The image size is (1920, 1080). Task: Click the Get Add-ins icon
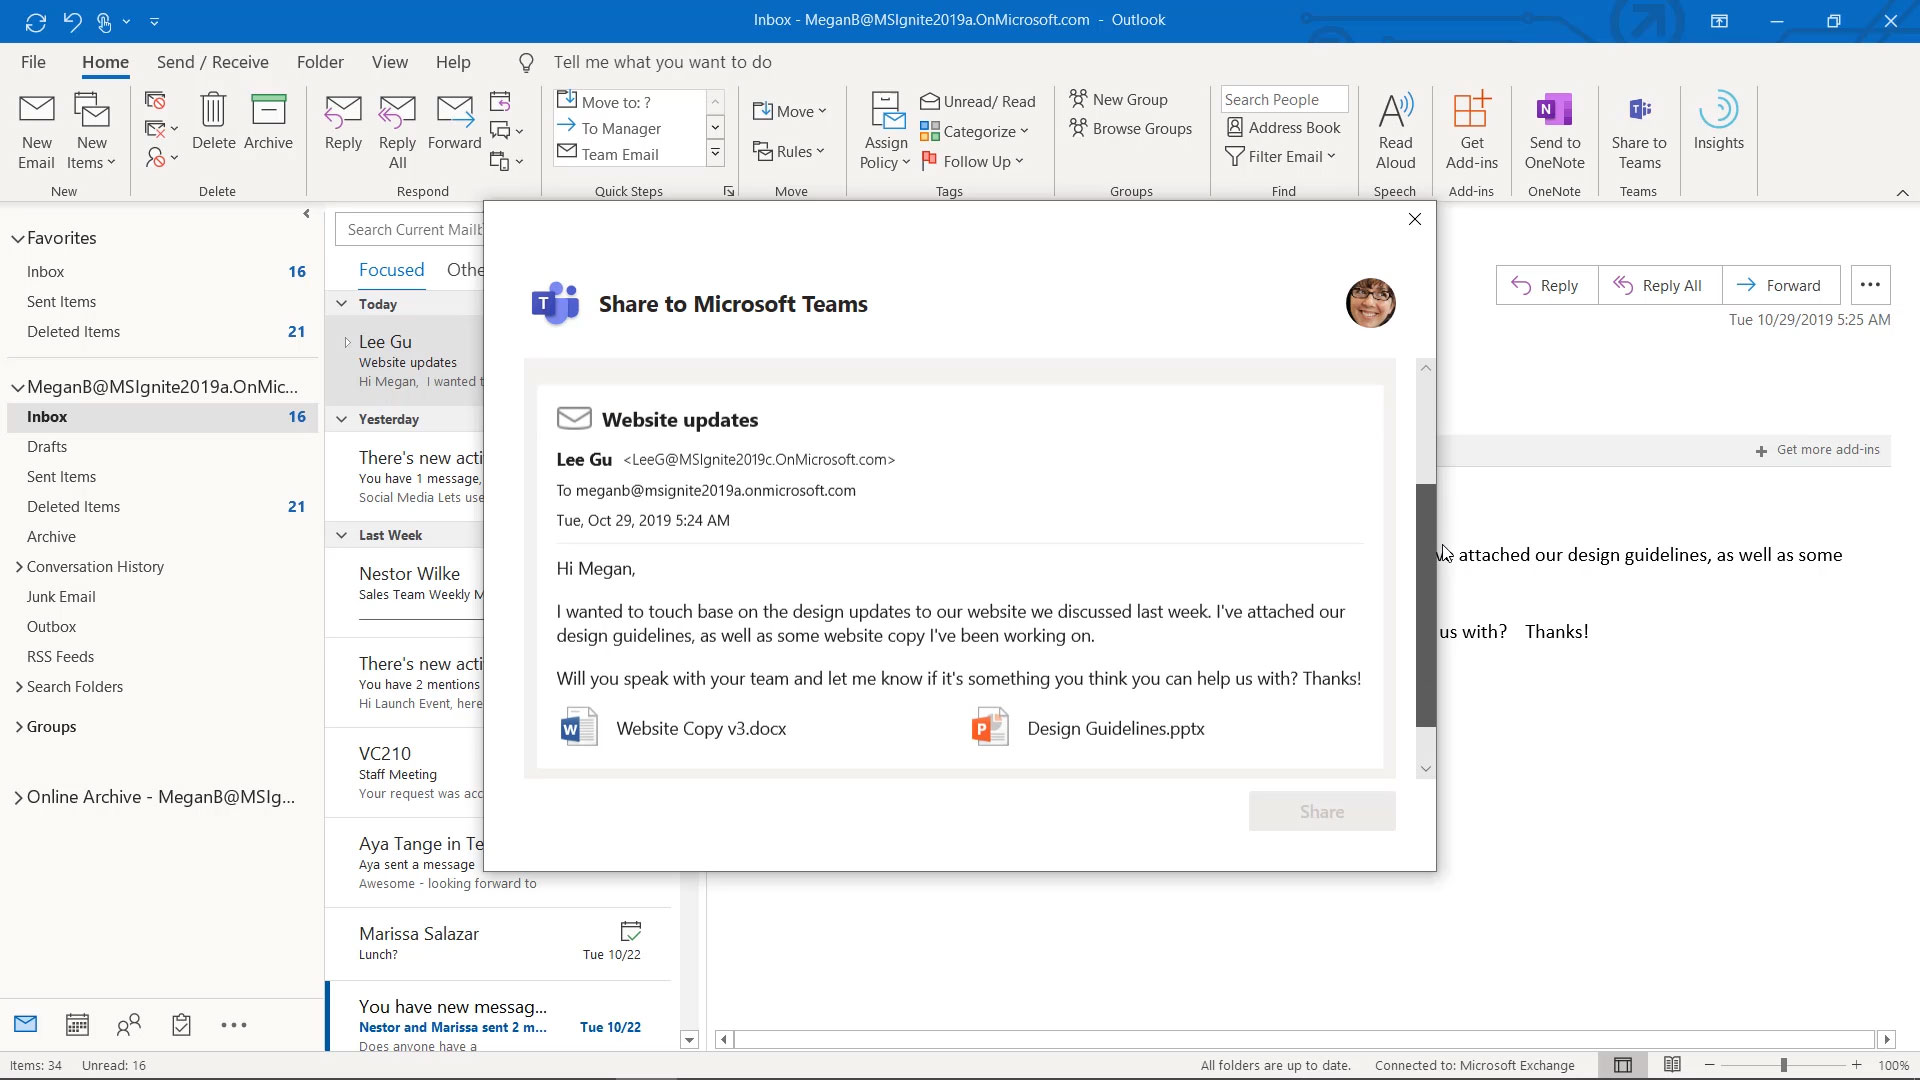tap(1471, 131)
